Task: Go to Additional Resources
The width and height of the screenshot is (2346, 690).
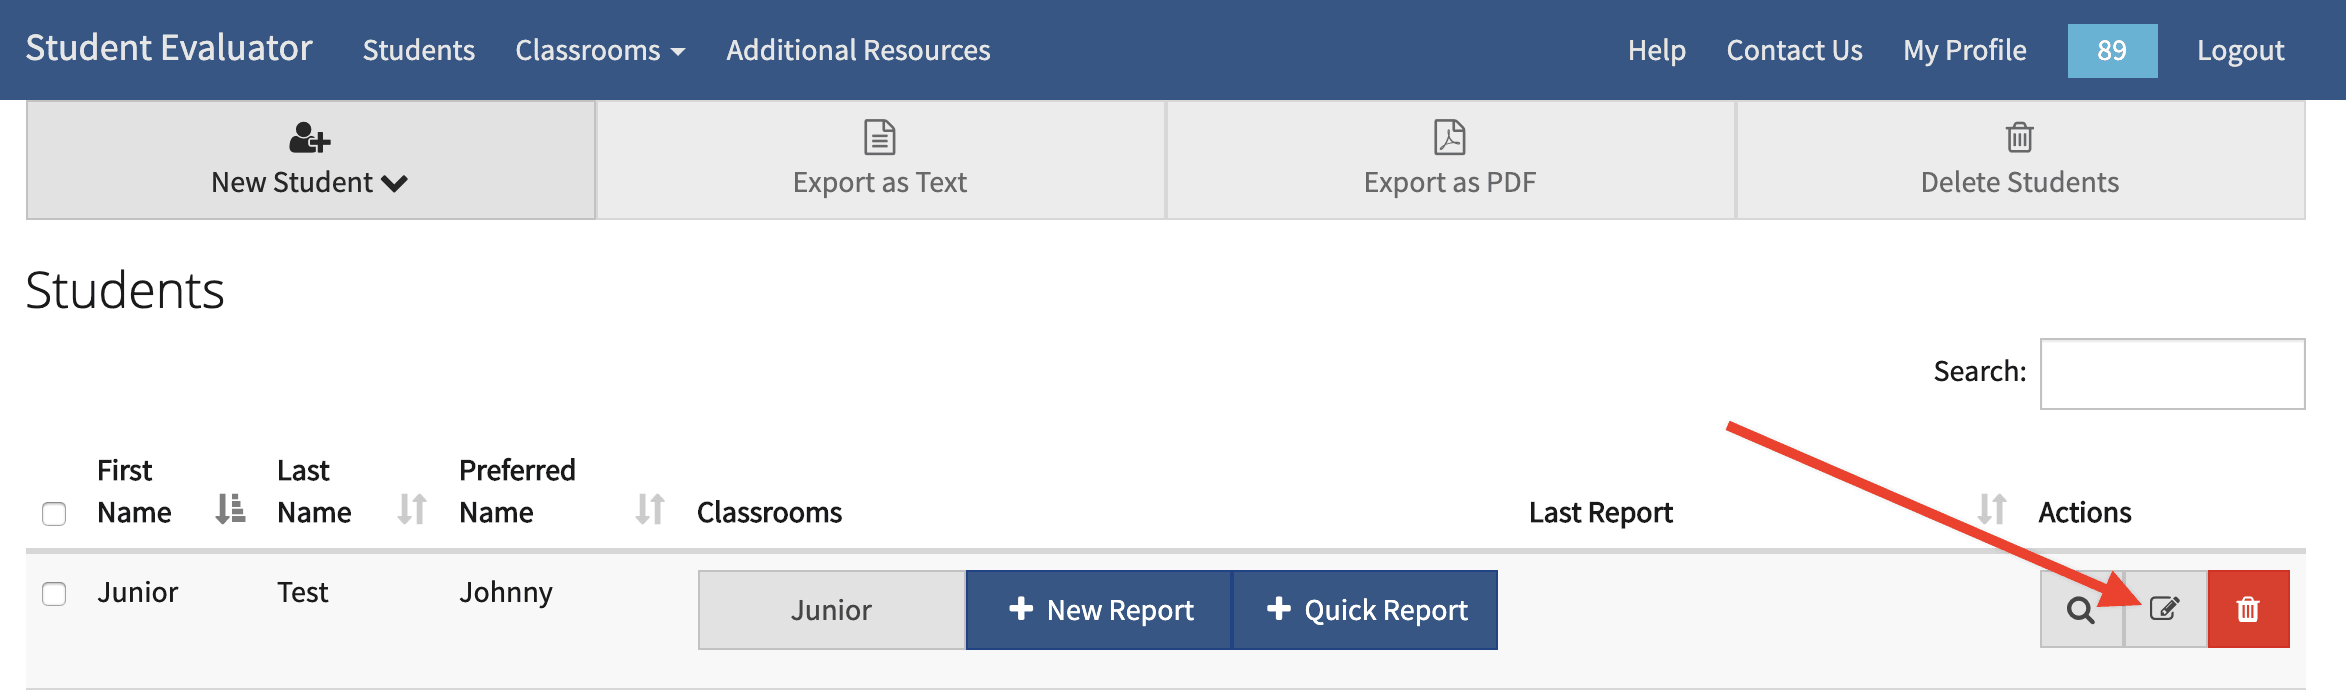Action: click(858, 50)
